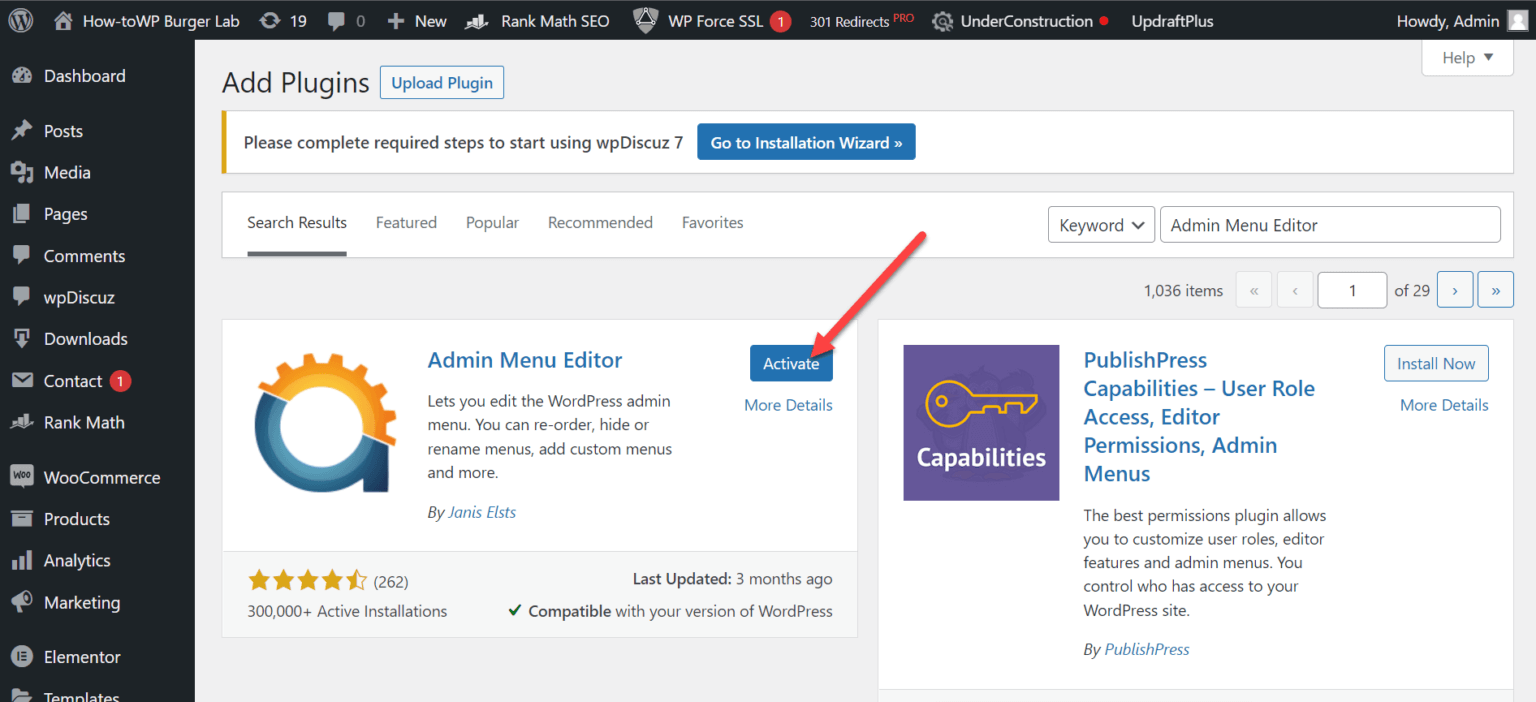Open Analytics via its bar chart icon
This screenshot has height=702, width=1536.
22,560
